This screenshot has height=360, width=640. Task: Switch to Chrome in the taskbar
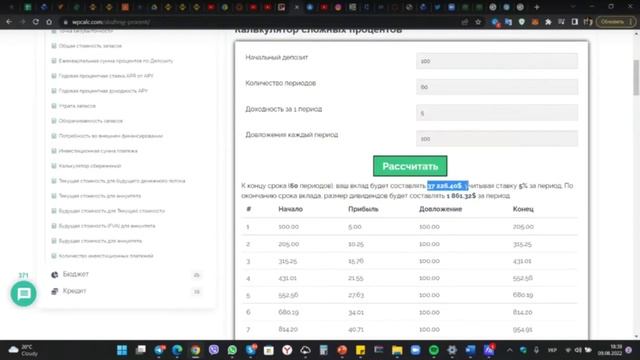196,350
